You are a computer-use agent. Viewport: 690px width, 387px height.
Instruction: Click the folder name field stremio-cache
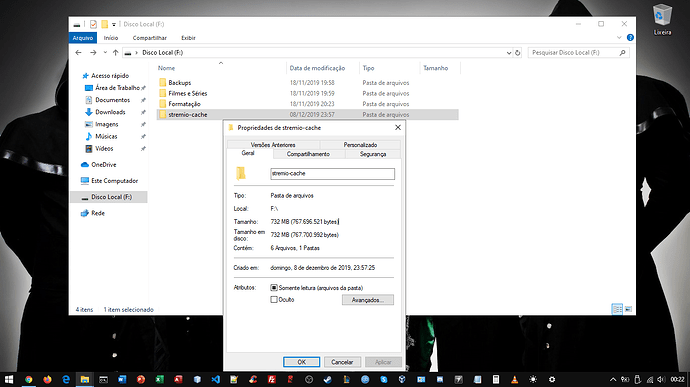point(332,173)
